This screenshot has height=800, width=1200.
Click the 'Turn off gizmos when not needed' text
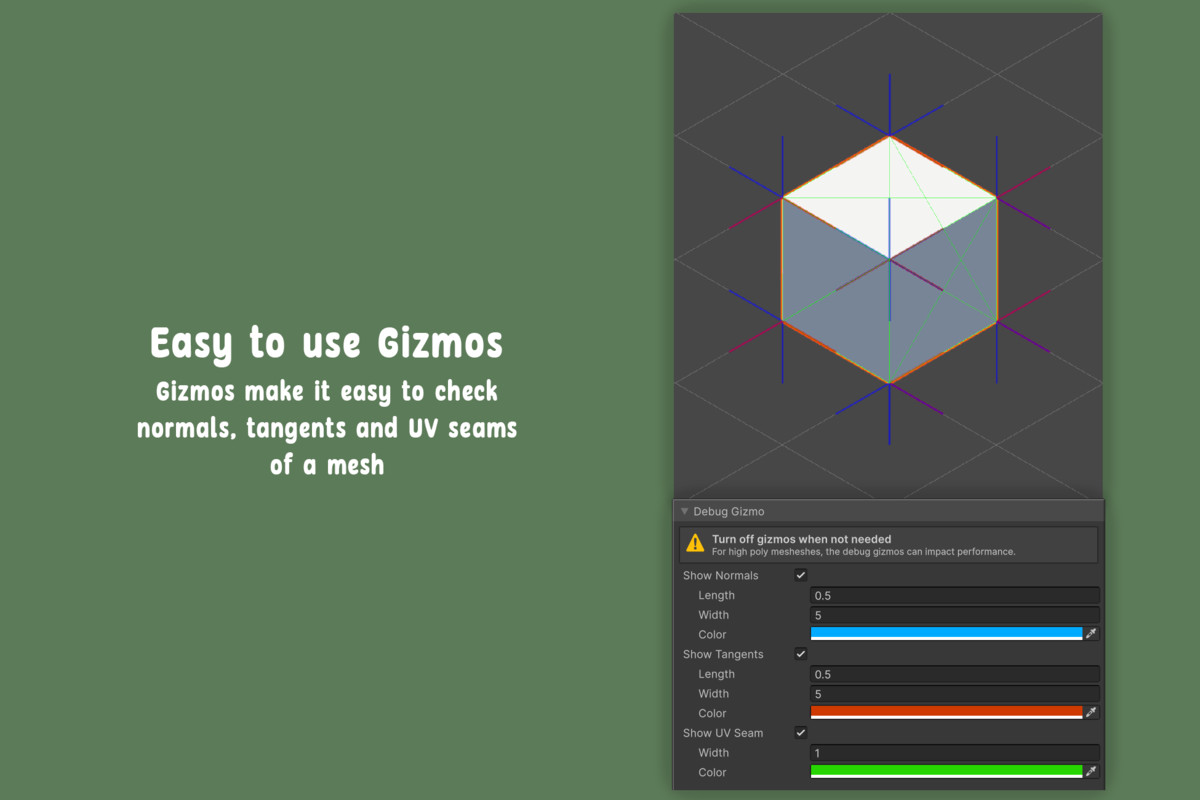pyautogui.click(x=801, y=539)
